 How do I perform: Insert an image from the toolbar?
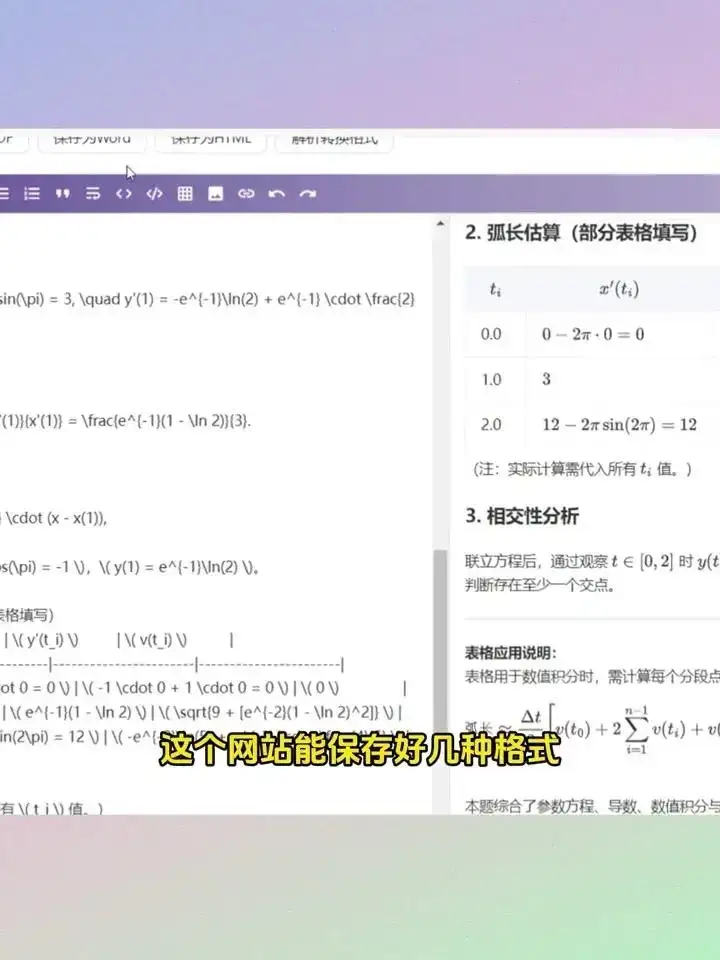pos(216,194)
